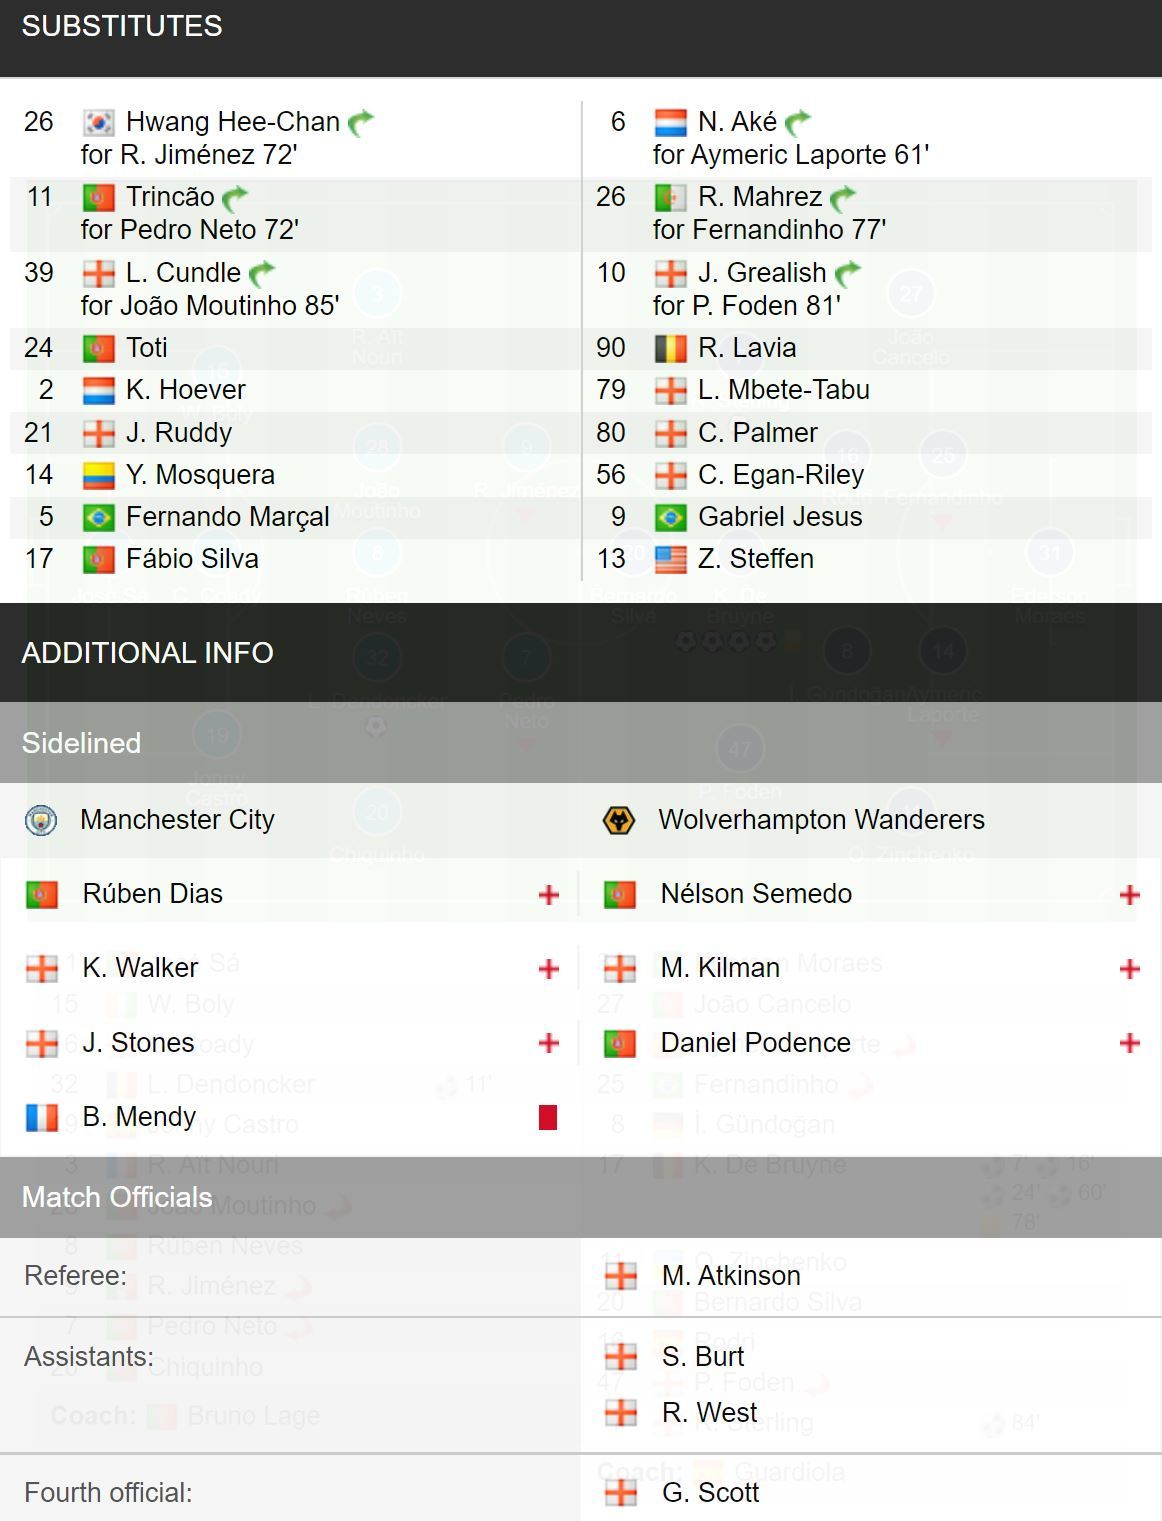Click the green substitution arrow next to Trincão

[x=234, y=197]
